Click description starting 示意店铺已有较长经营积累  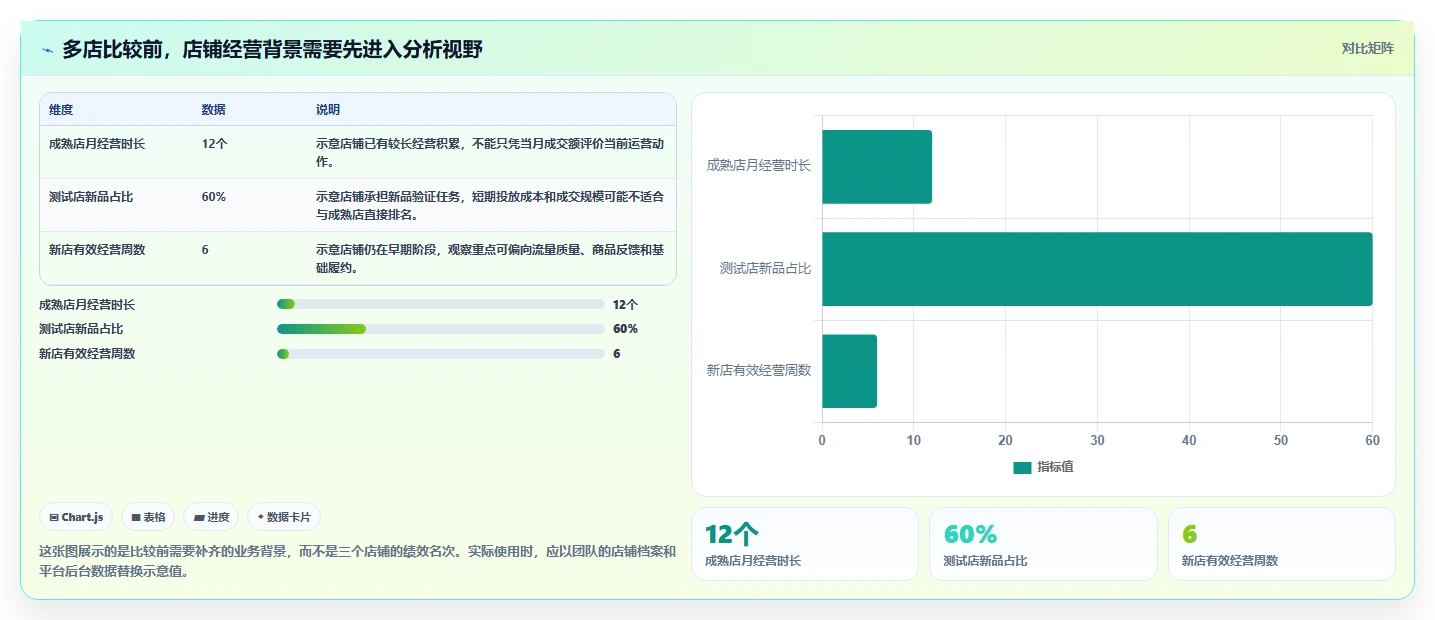click(x=490, y=152)
